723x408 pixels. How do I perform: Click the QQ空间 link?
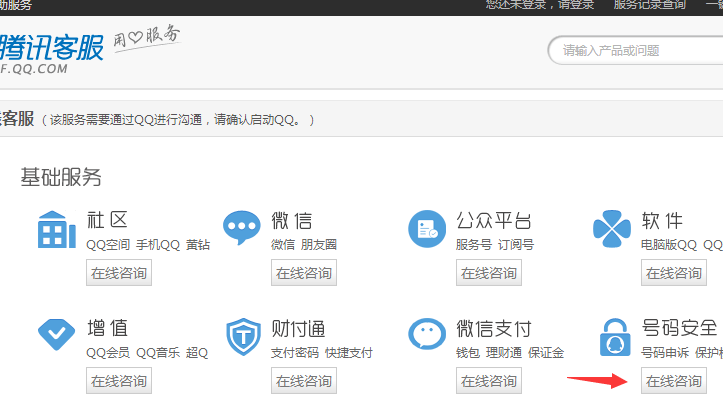(x=108, y=244)
